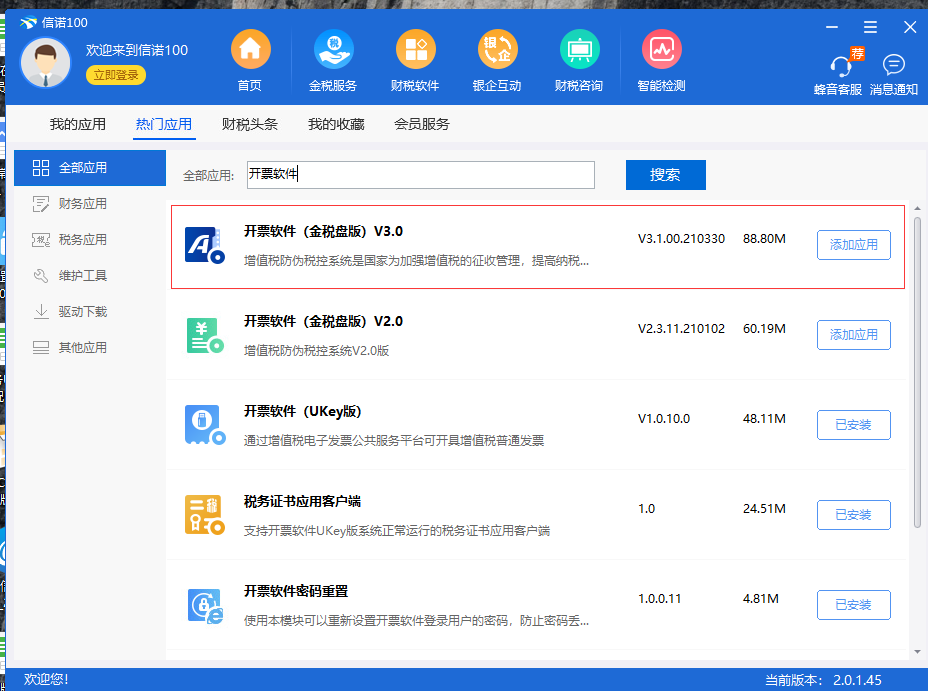Click the 欢迎来到信诺100 greeting text

tap(137, 50)
